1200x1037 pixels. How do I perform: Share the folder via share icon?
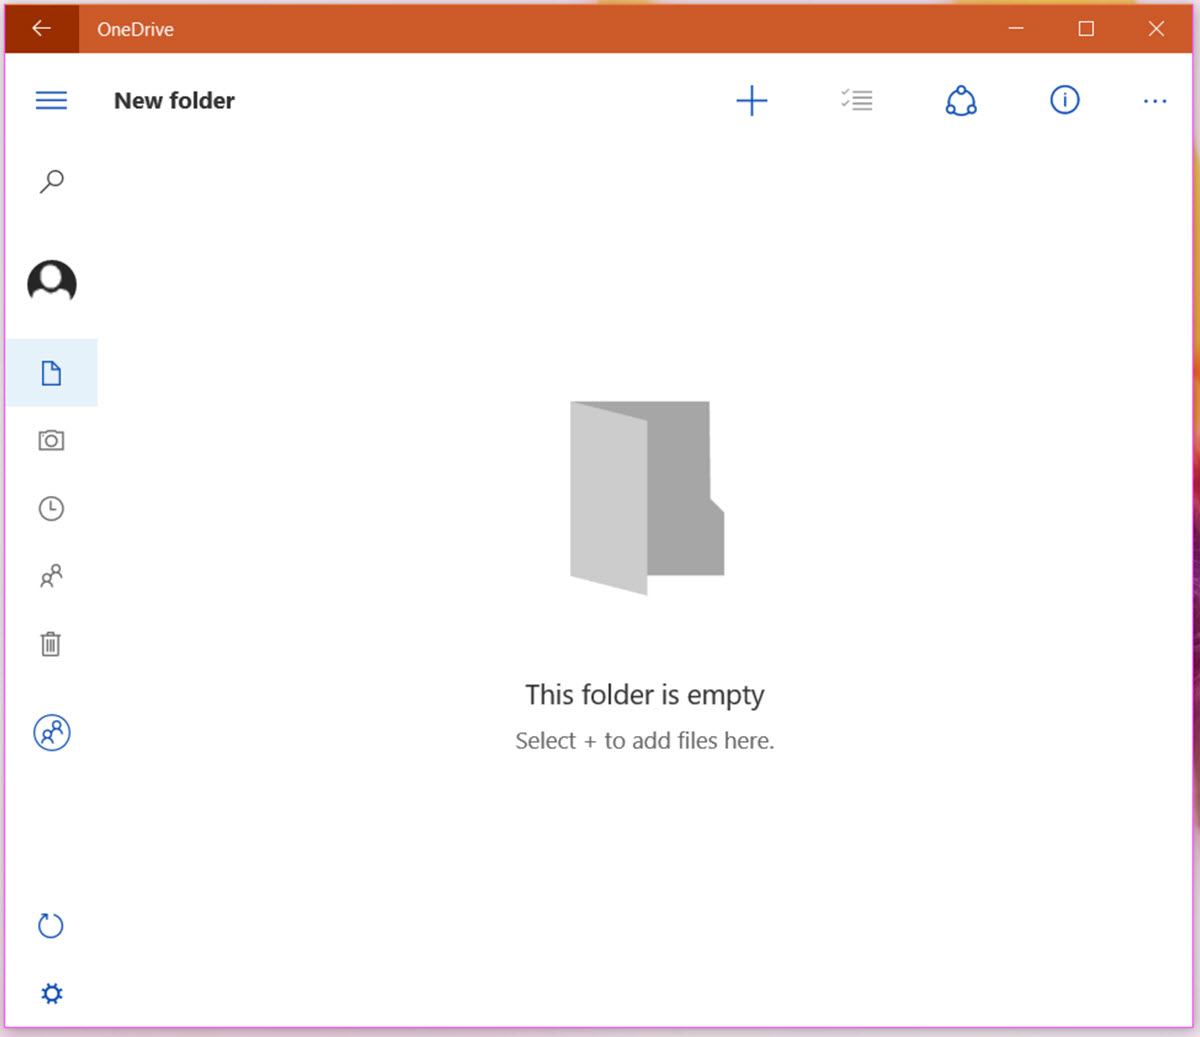[x=961, y=100]
